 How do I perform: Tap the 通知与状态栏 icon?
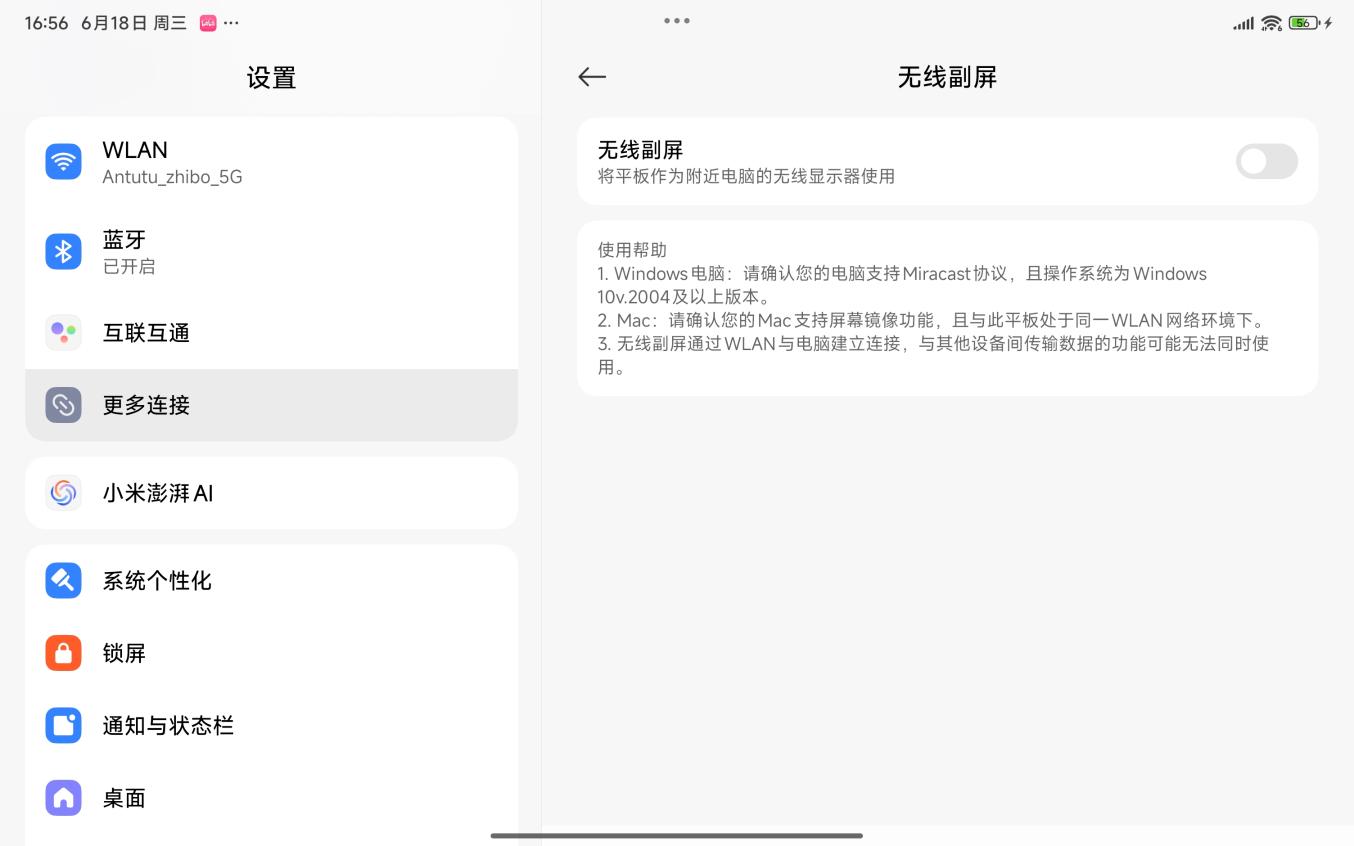point(63,725)
